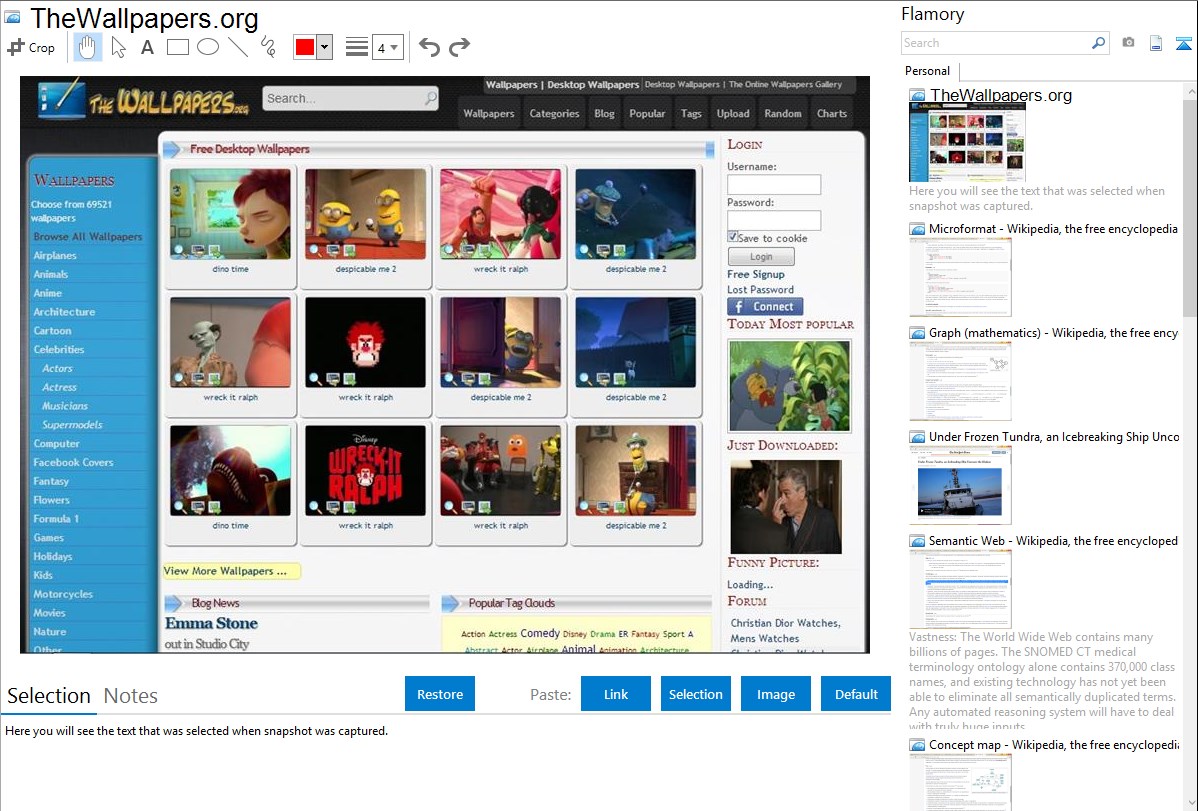Click the Flamory list scrollbar
1198x811 pixels.
(x=1190, y=206)
